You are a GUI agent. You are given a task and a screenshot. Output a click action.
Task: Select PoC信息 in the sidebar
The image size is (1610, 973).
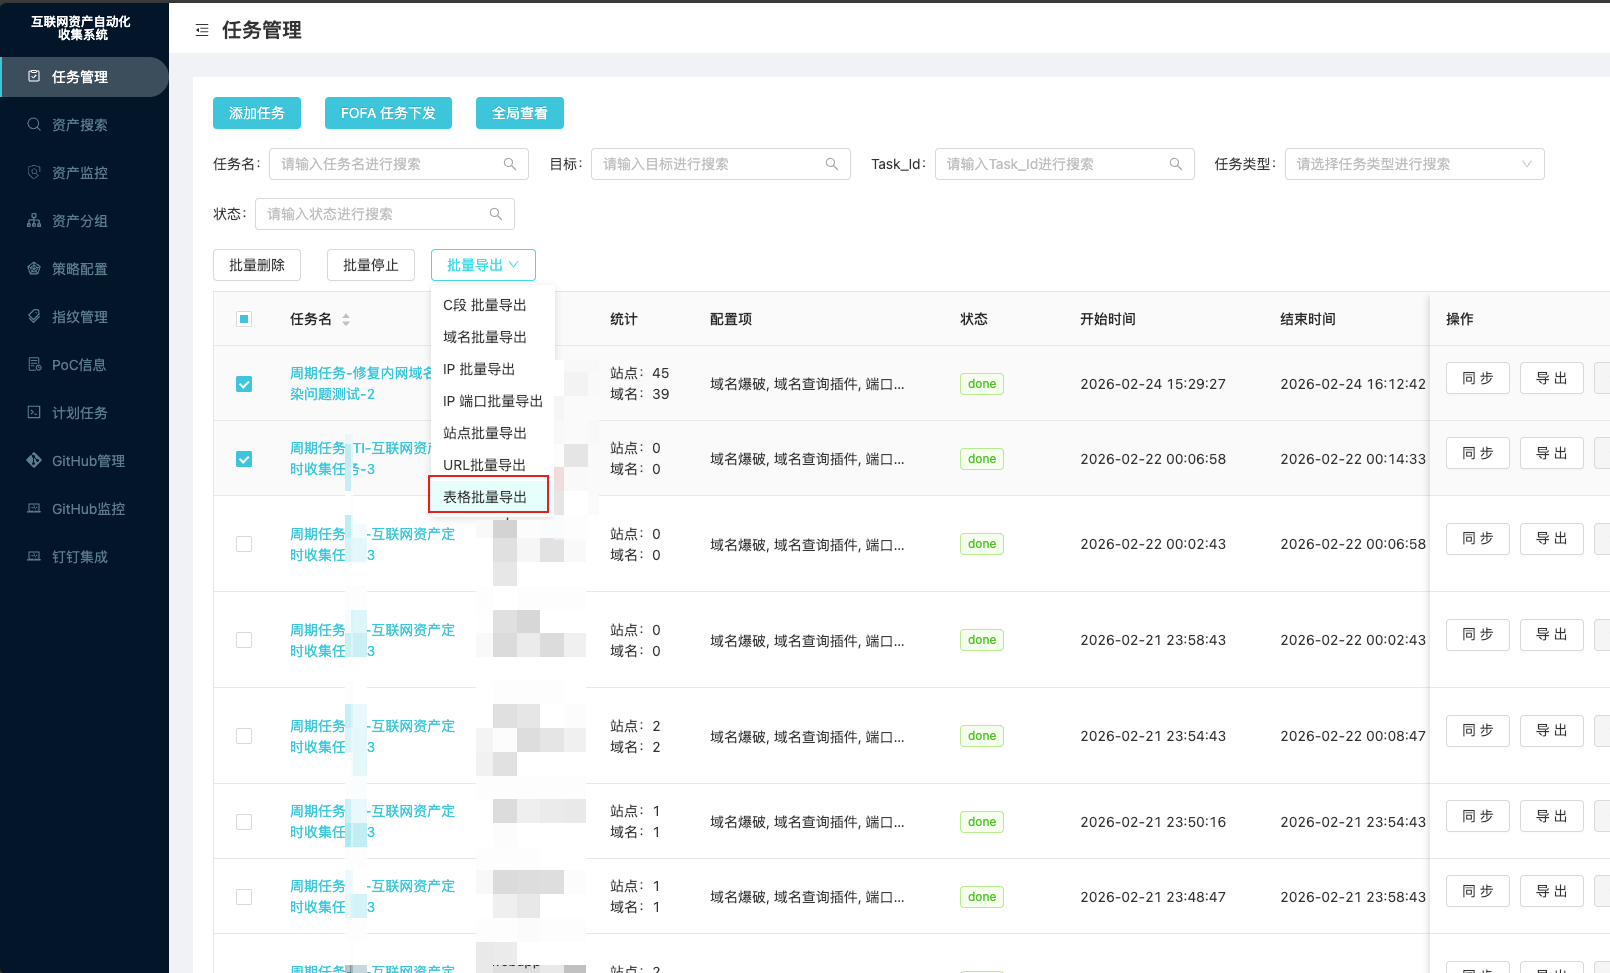click(x=84, y=365)
